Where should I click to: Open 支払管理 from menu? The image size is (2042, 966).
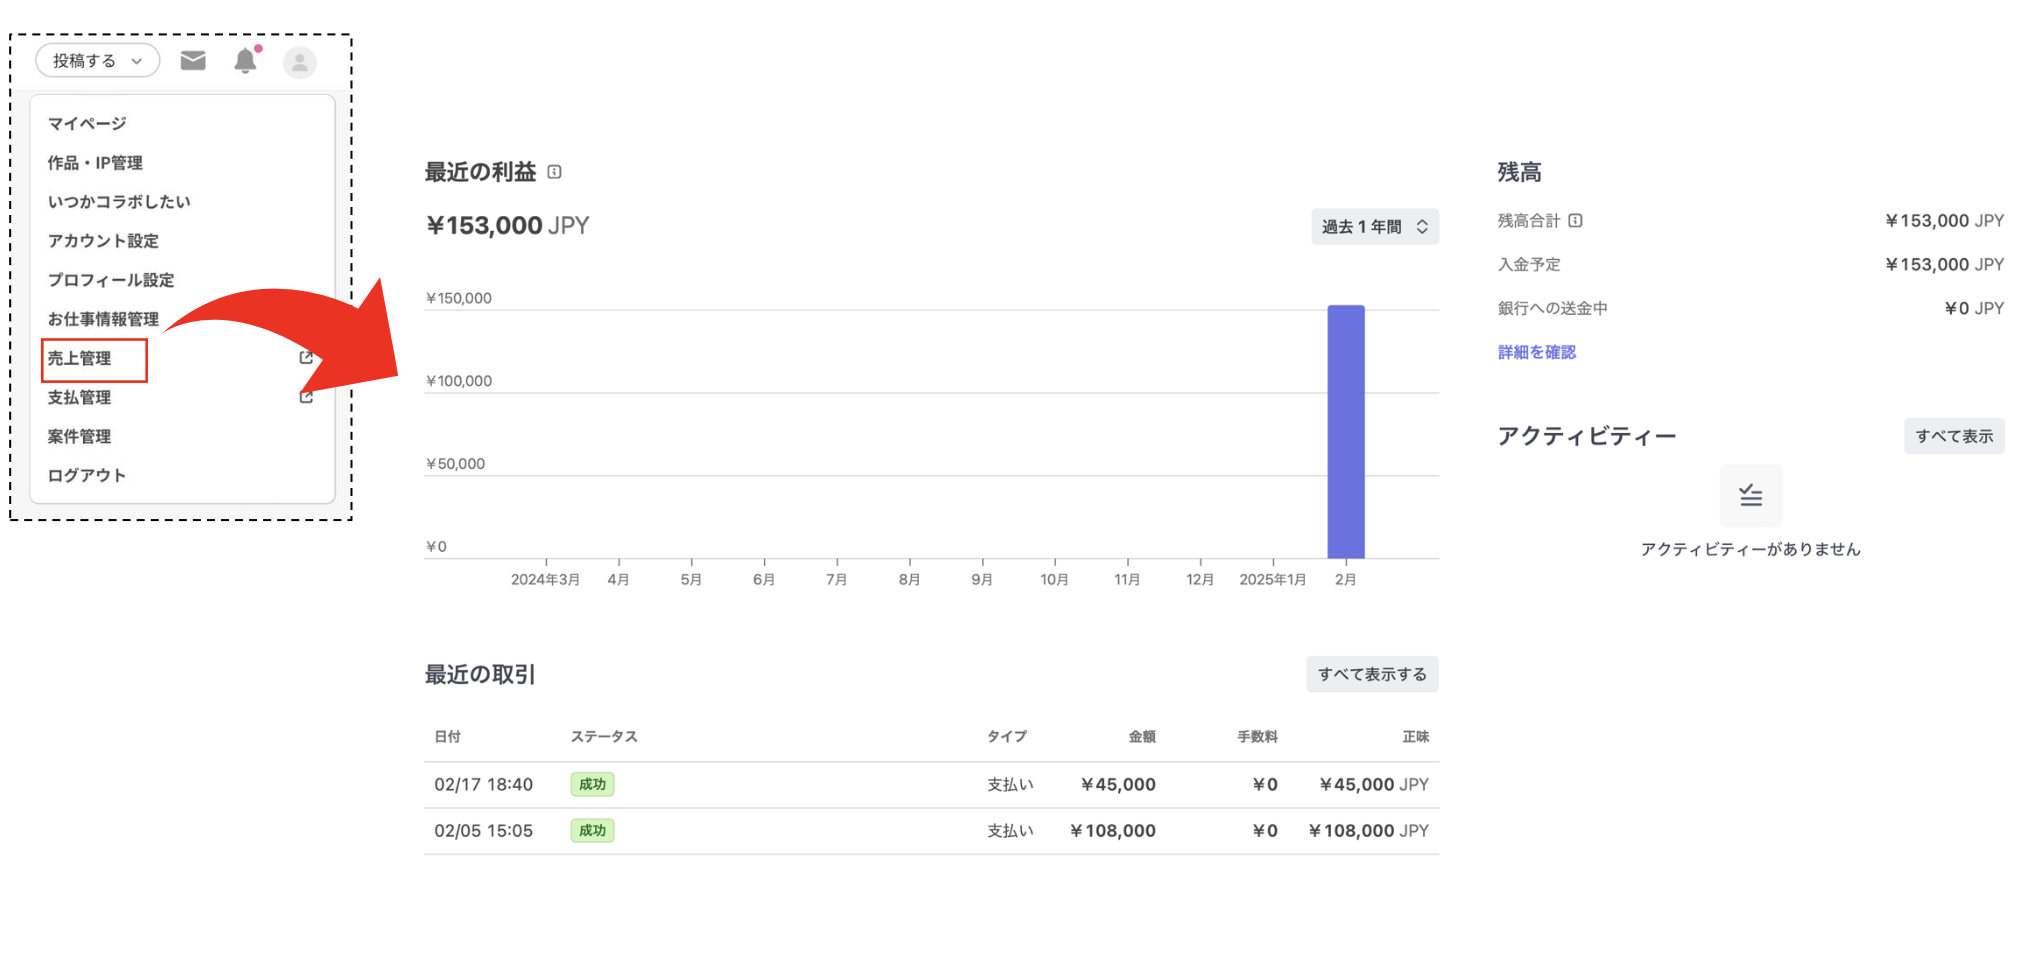point(79,397)
